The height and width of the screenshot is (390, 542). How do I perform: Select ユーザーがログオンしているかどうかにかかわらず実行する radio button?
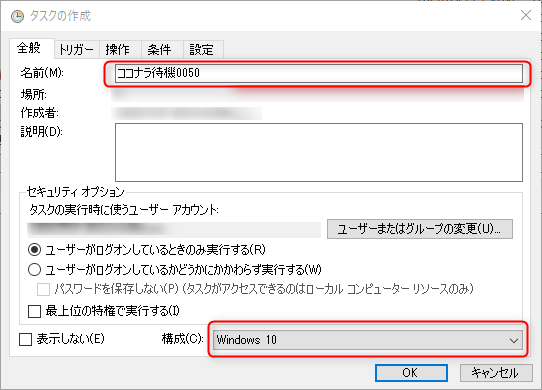[x=35, y=270]
